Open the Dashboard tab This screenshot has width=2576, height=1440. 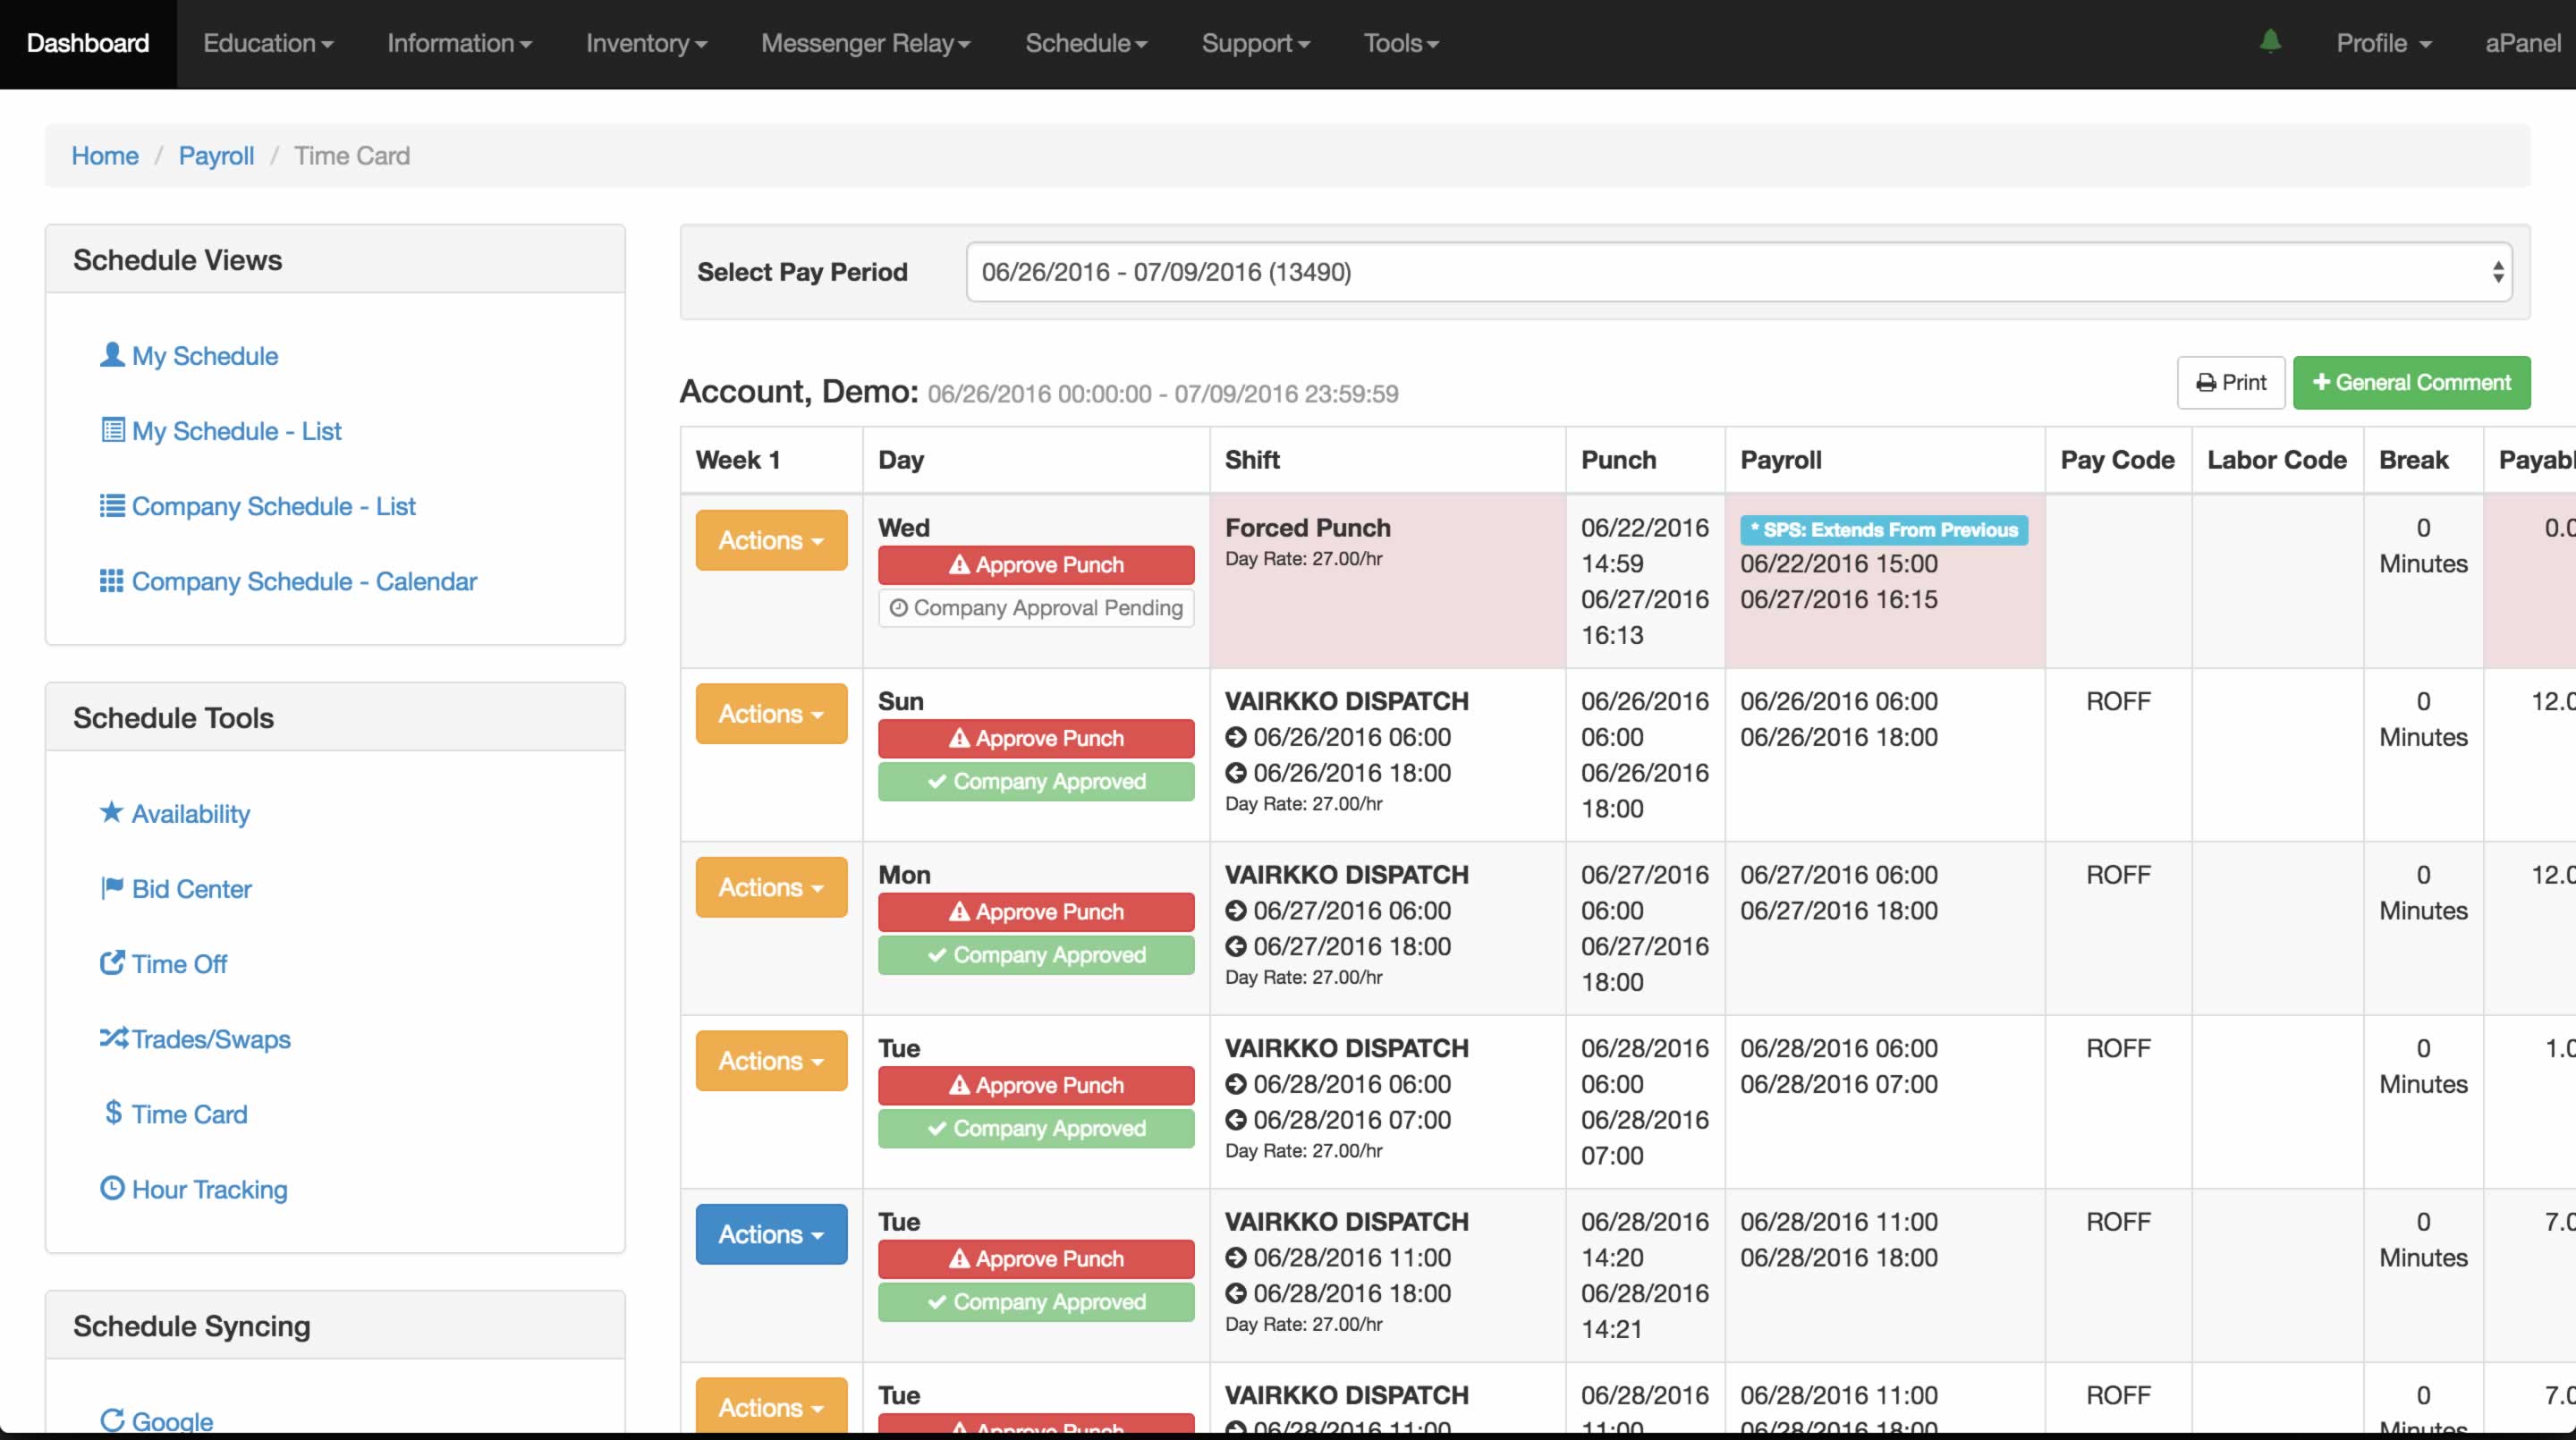[88, 43]
